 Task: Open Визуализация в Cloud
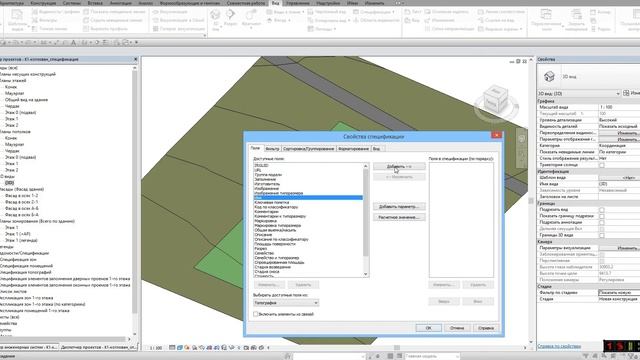[178, 20]
